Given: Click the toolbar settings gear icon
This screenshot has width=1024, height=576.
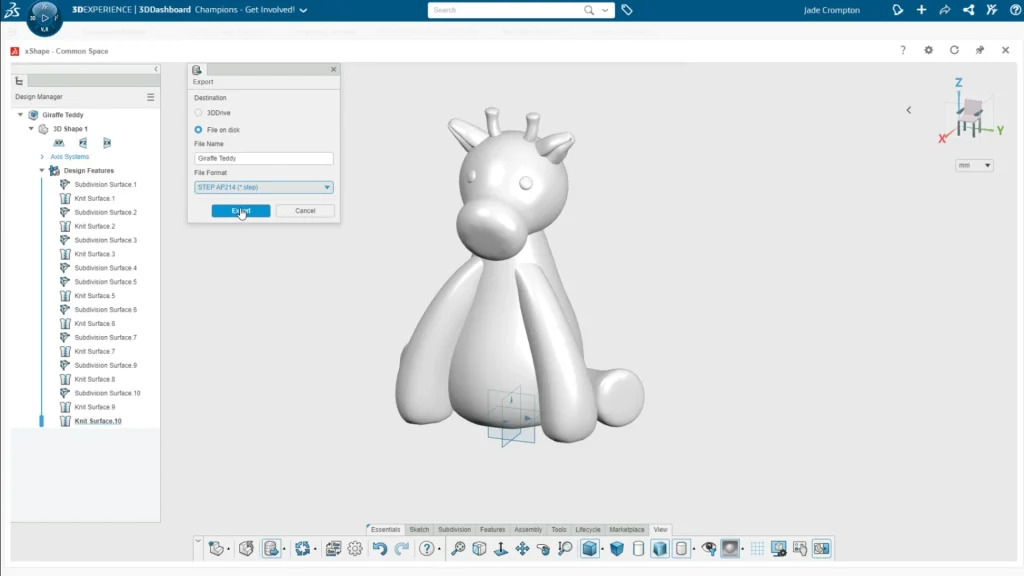Looking at the screenshot, I should point(355,548).
